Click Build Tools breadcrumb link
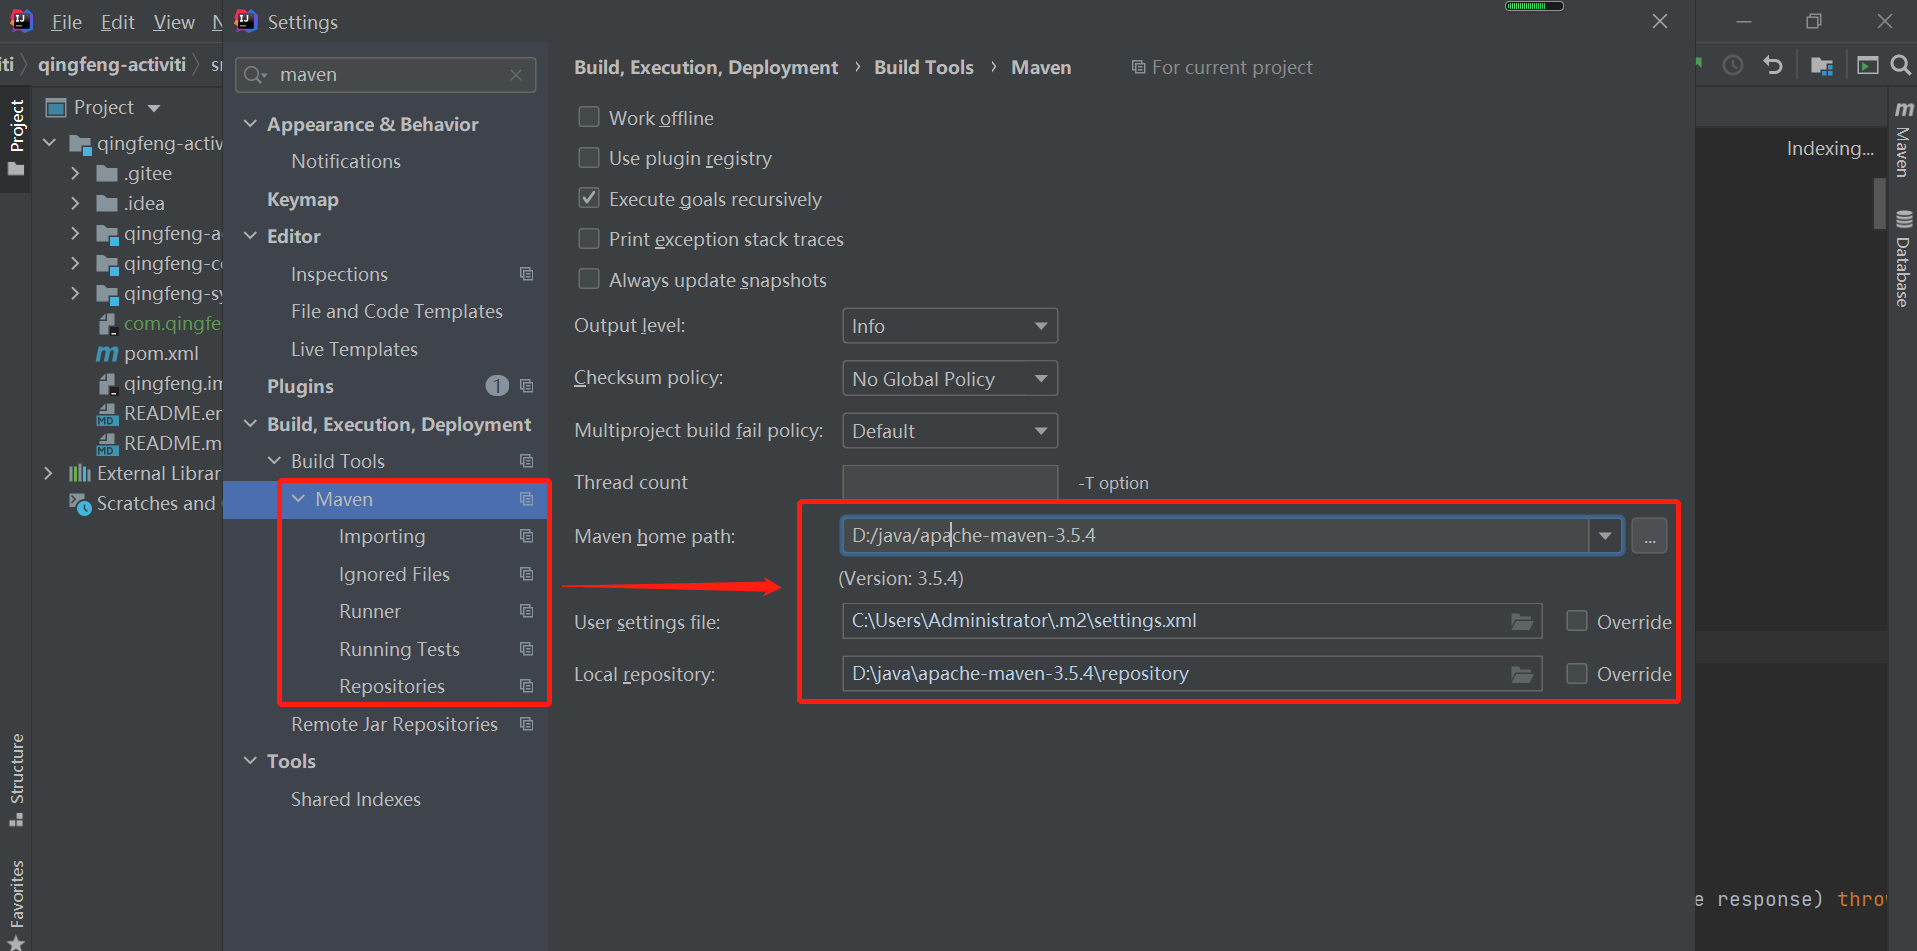The height and width of the screenshot is (951, 1917). pos(924,67)
